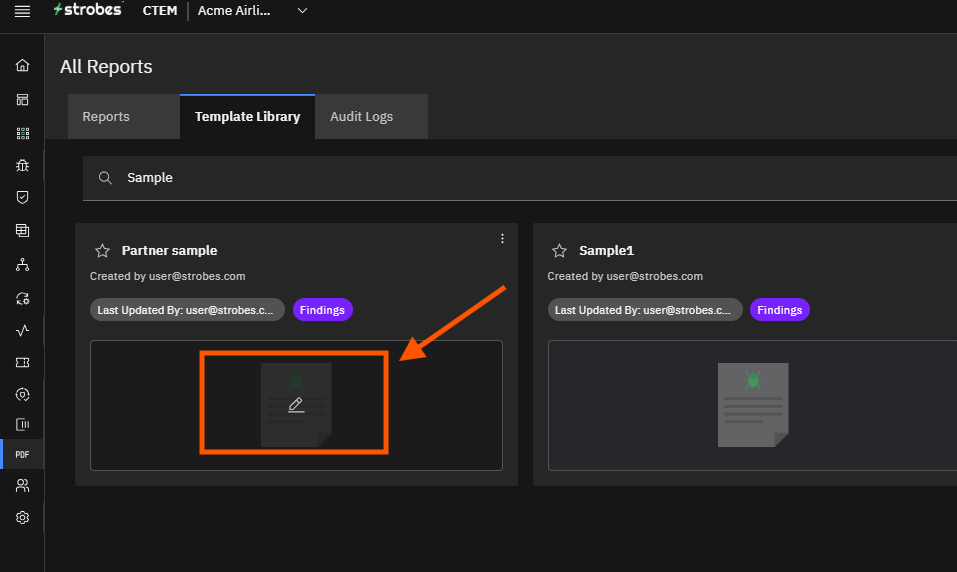The height and width of the screenshot is (572, 957).
Task: Open the target scan sidebar icon
Action: [23, 394]
